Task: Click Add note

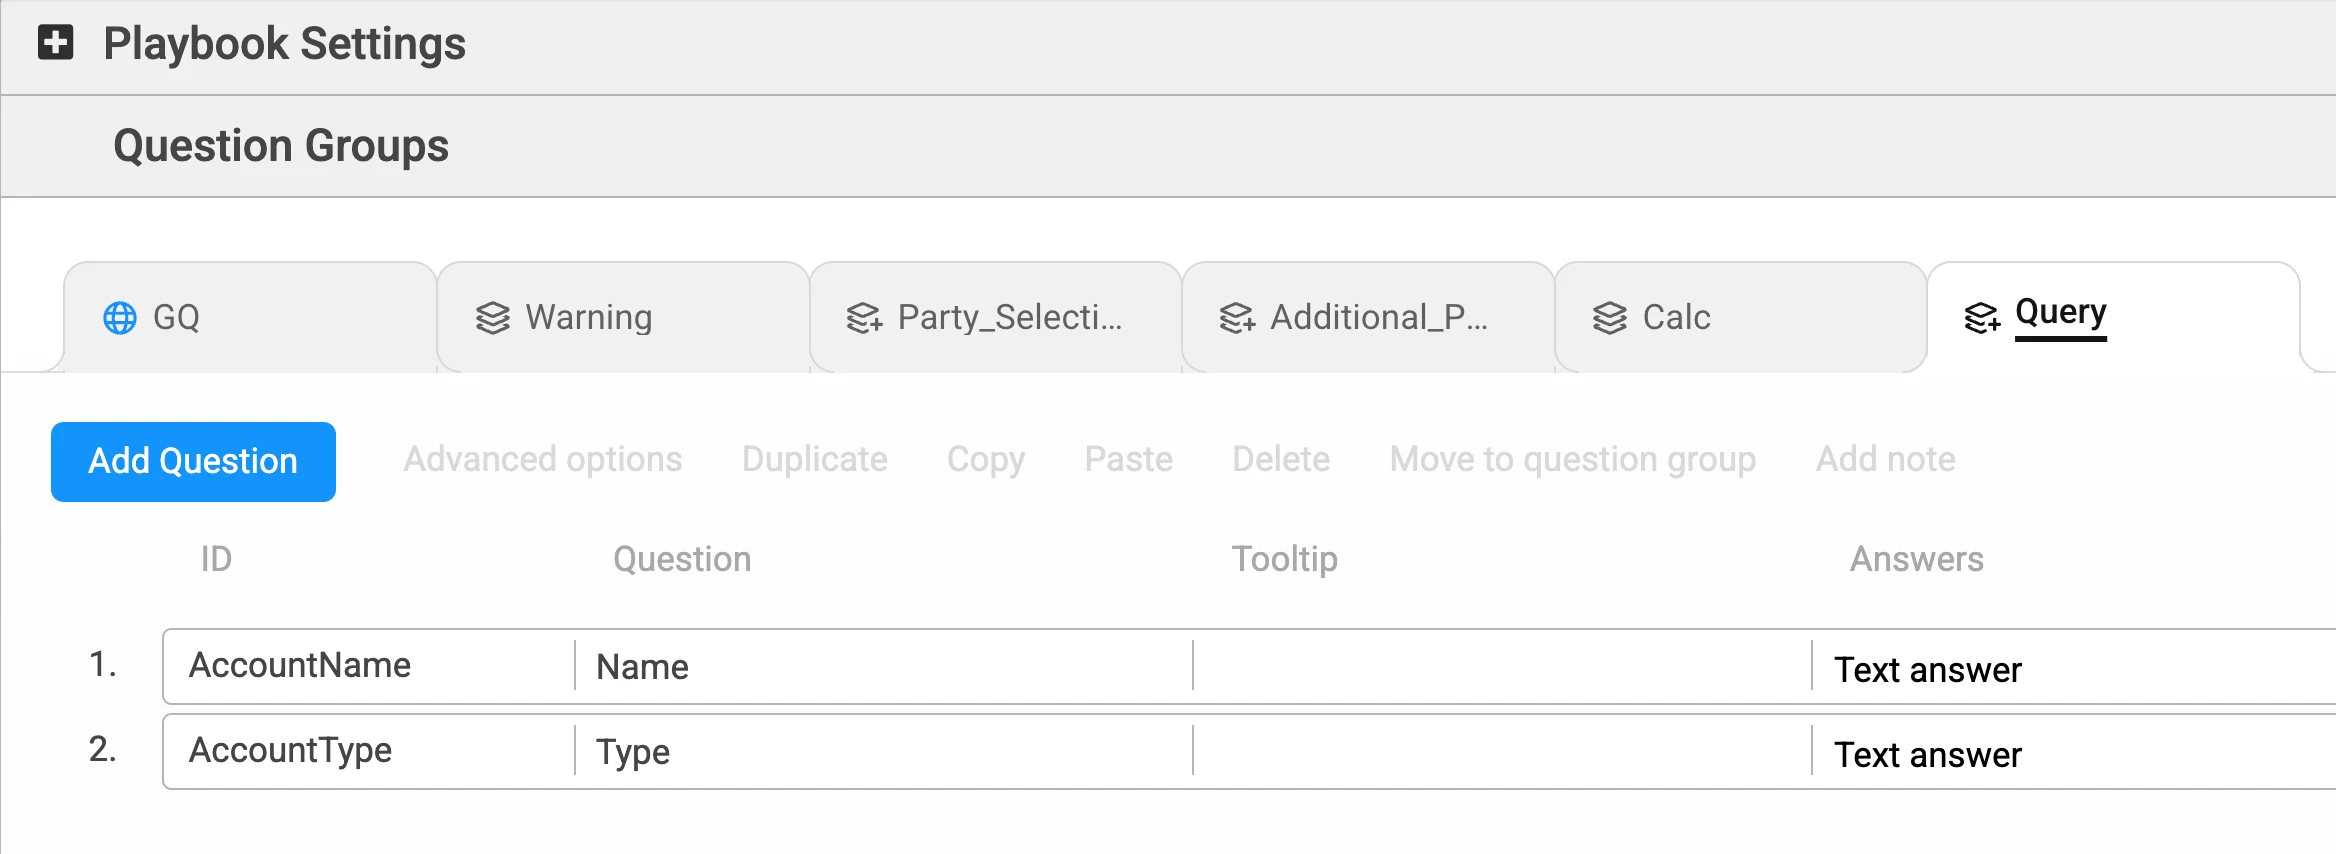Action: click(1885, 460)
